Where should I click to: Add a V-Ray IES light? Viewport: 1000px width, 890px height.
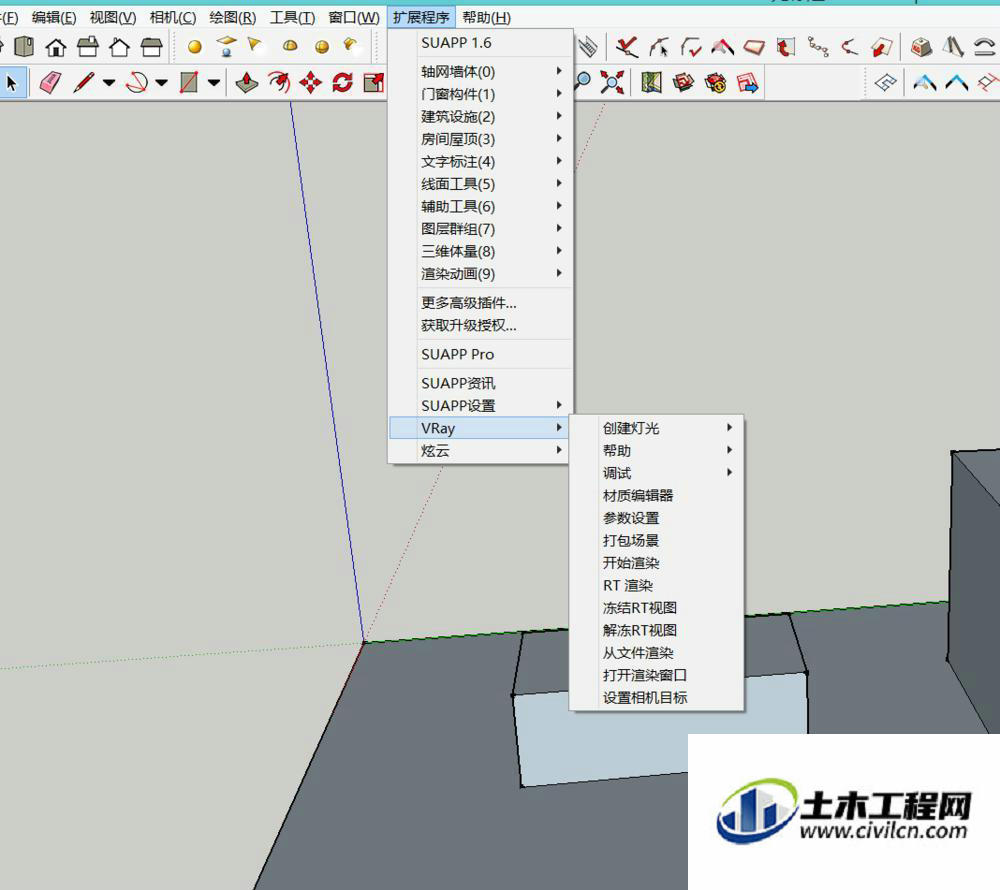pyautogui.click(x=350, y=44)
